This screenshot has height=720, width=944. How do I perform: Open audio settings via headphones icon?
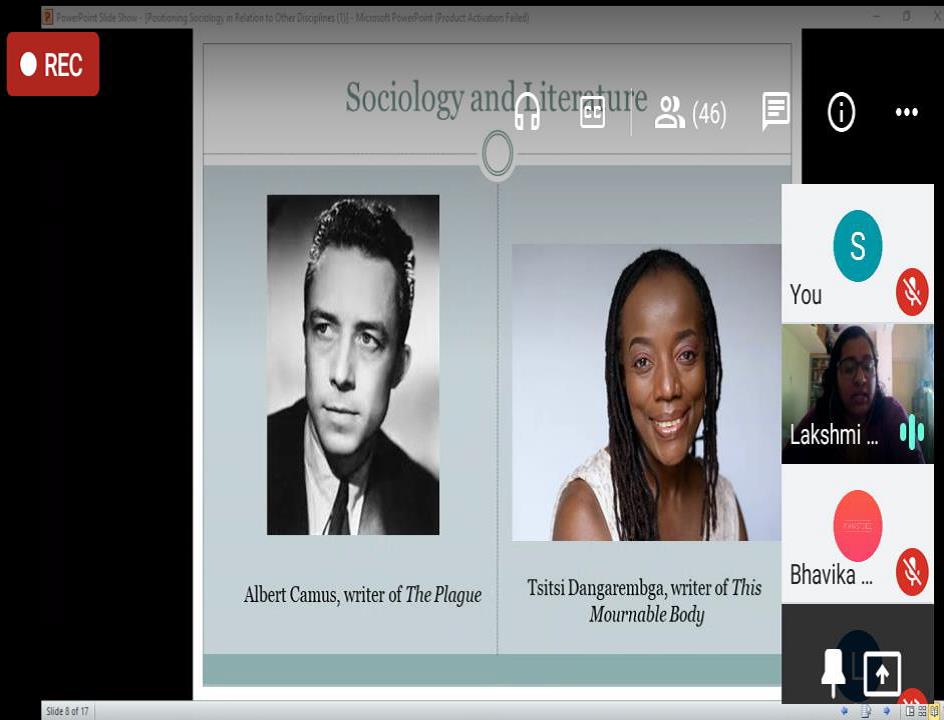527,112
